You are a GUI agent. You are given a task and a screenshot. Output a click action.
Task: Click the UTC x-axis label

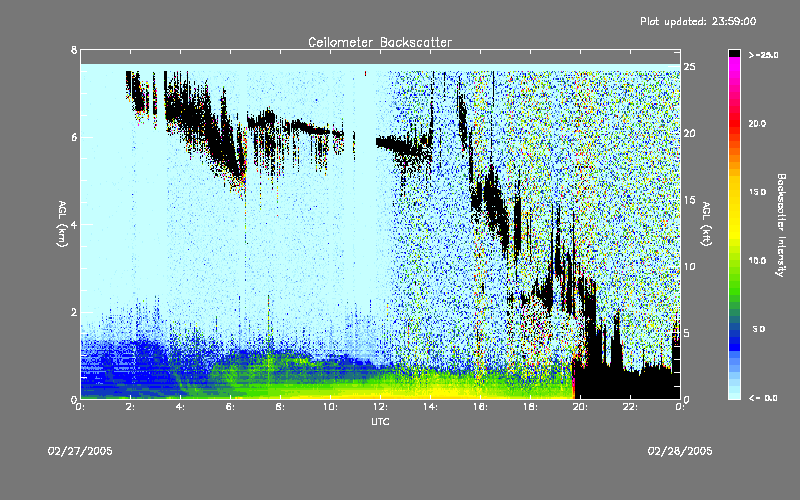tap(380, 421)
